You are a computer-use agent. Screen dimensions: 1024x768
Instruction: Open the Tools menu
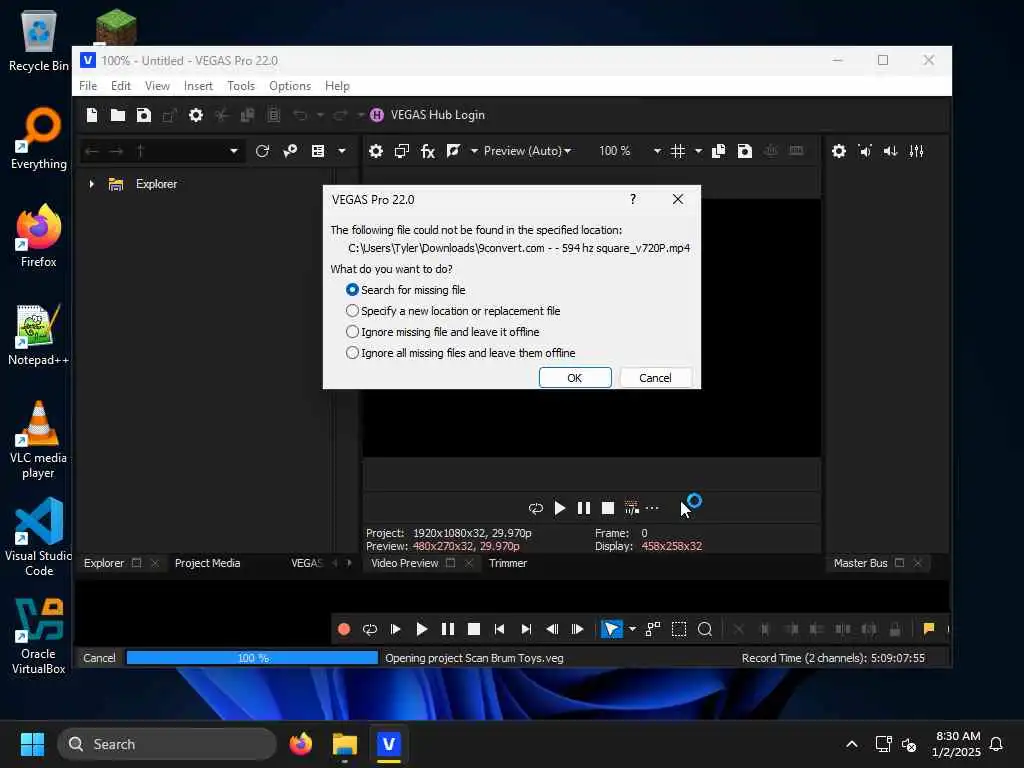(241, 86)
